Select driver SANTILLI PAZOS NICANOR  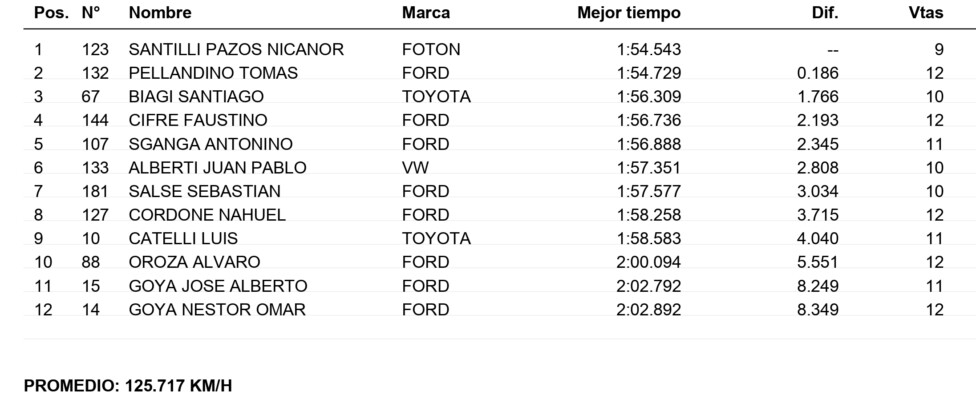(x=236, y=49)
